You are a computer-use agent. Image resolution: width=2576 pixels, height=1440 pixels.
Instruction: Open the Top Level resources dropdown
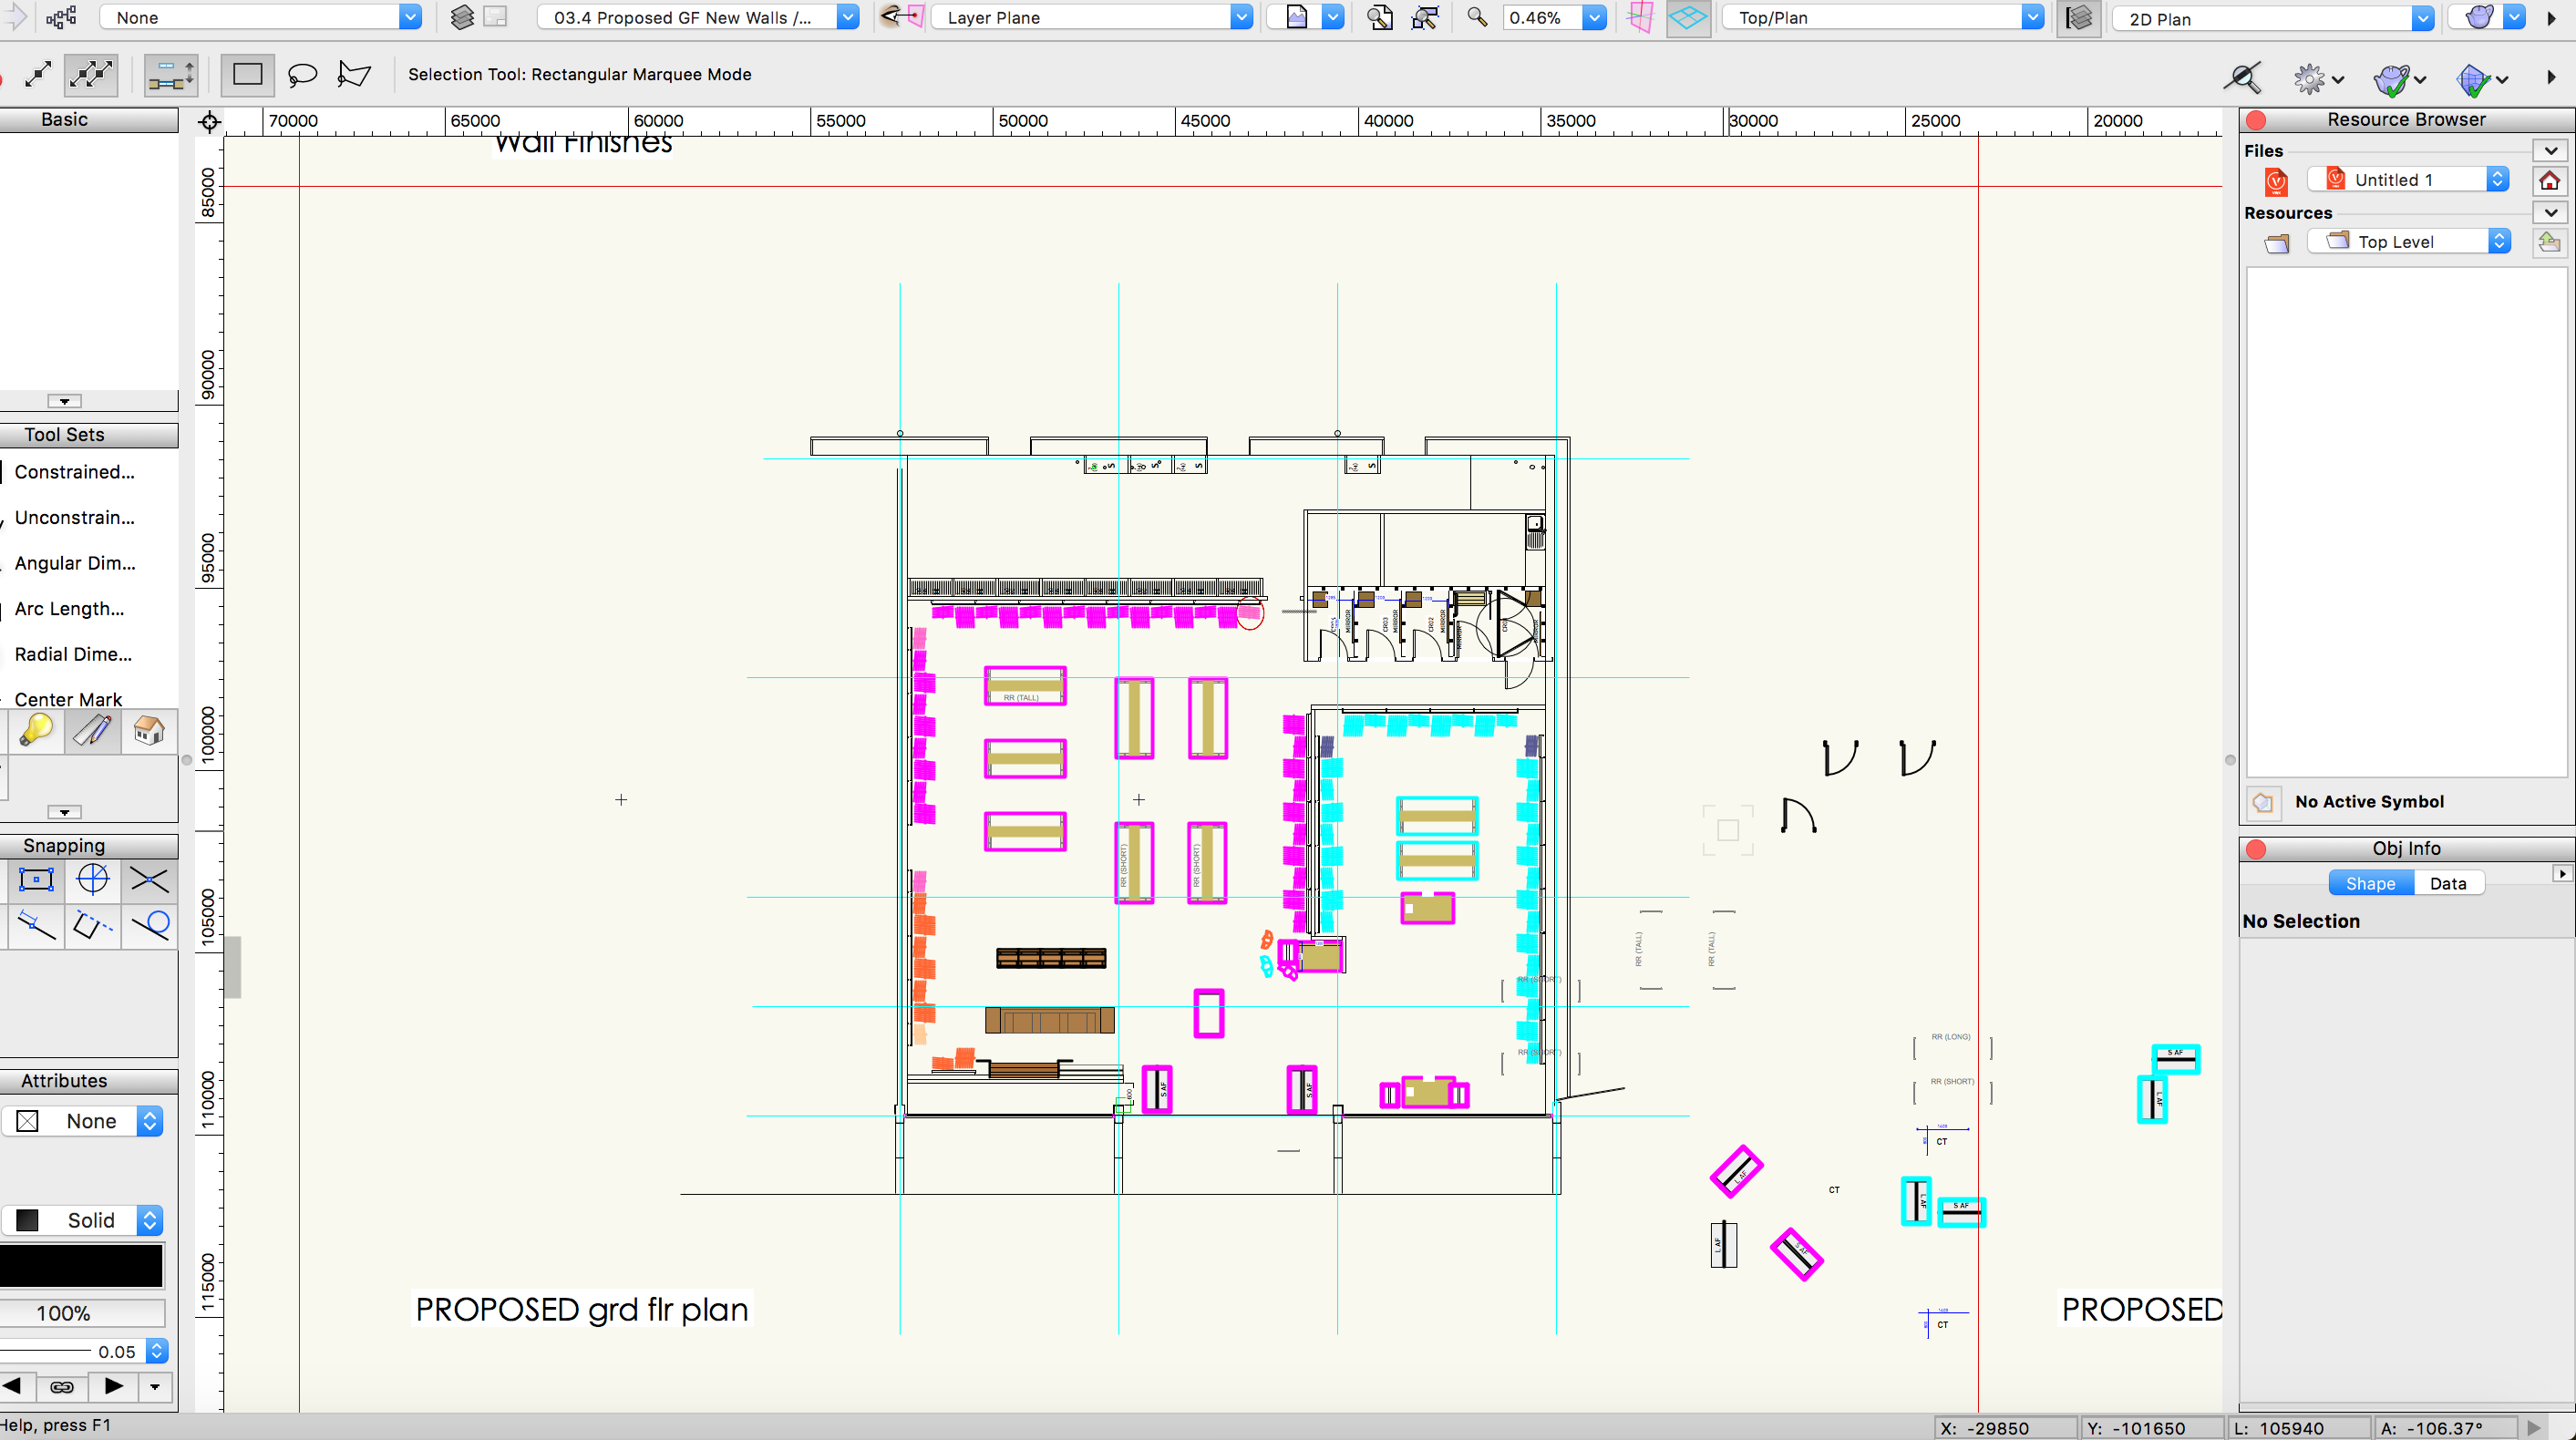point(2501,240)
